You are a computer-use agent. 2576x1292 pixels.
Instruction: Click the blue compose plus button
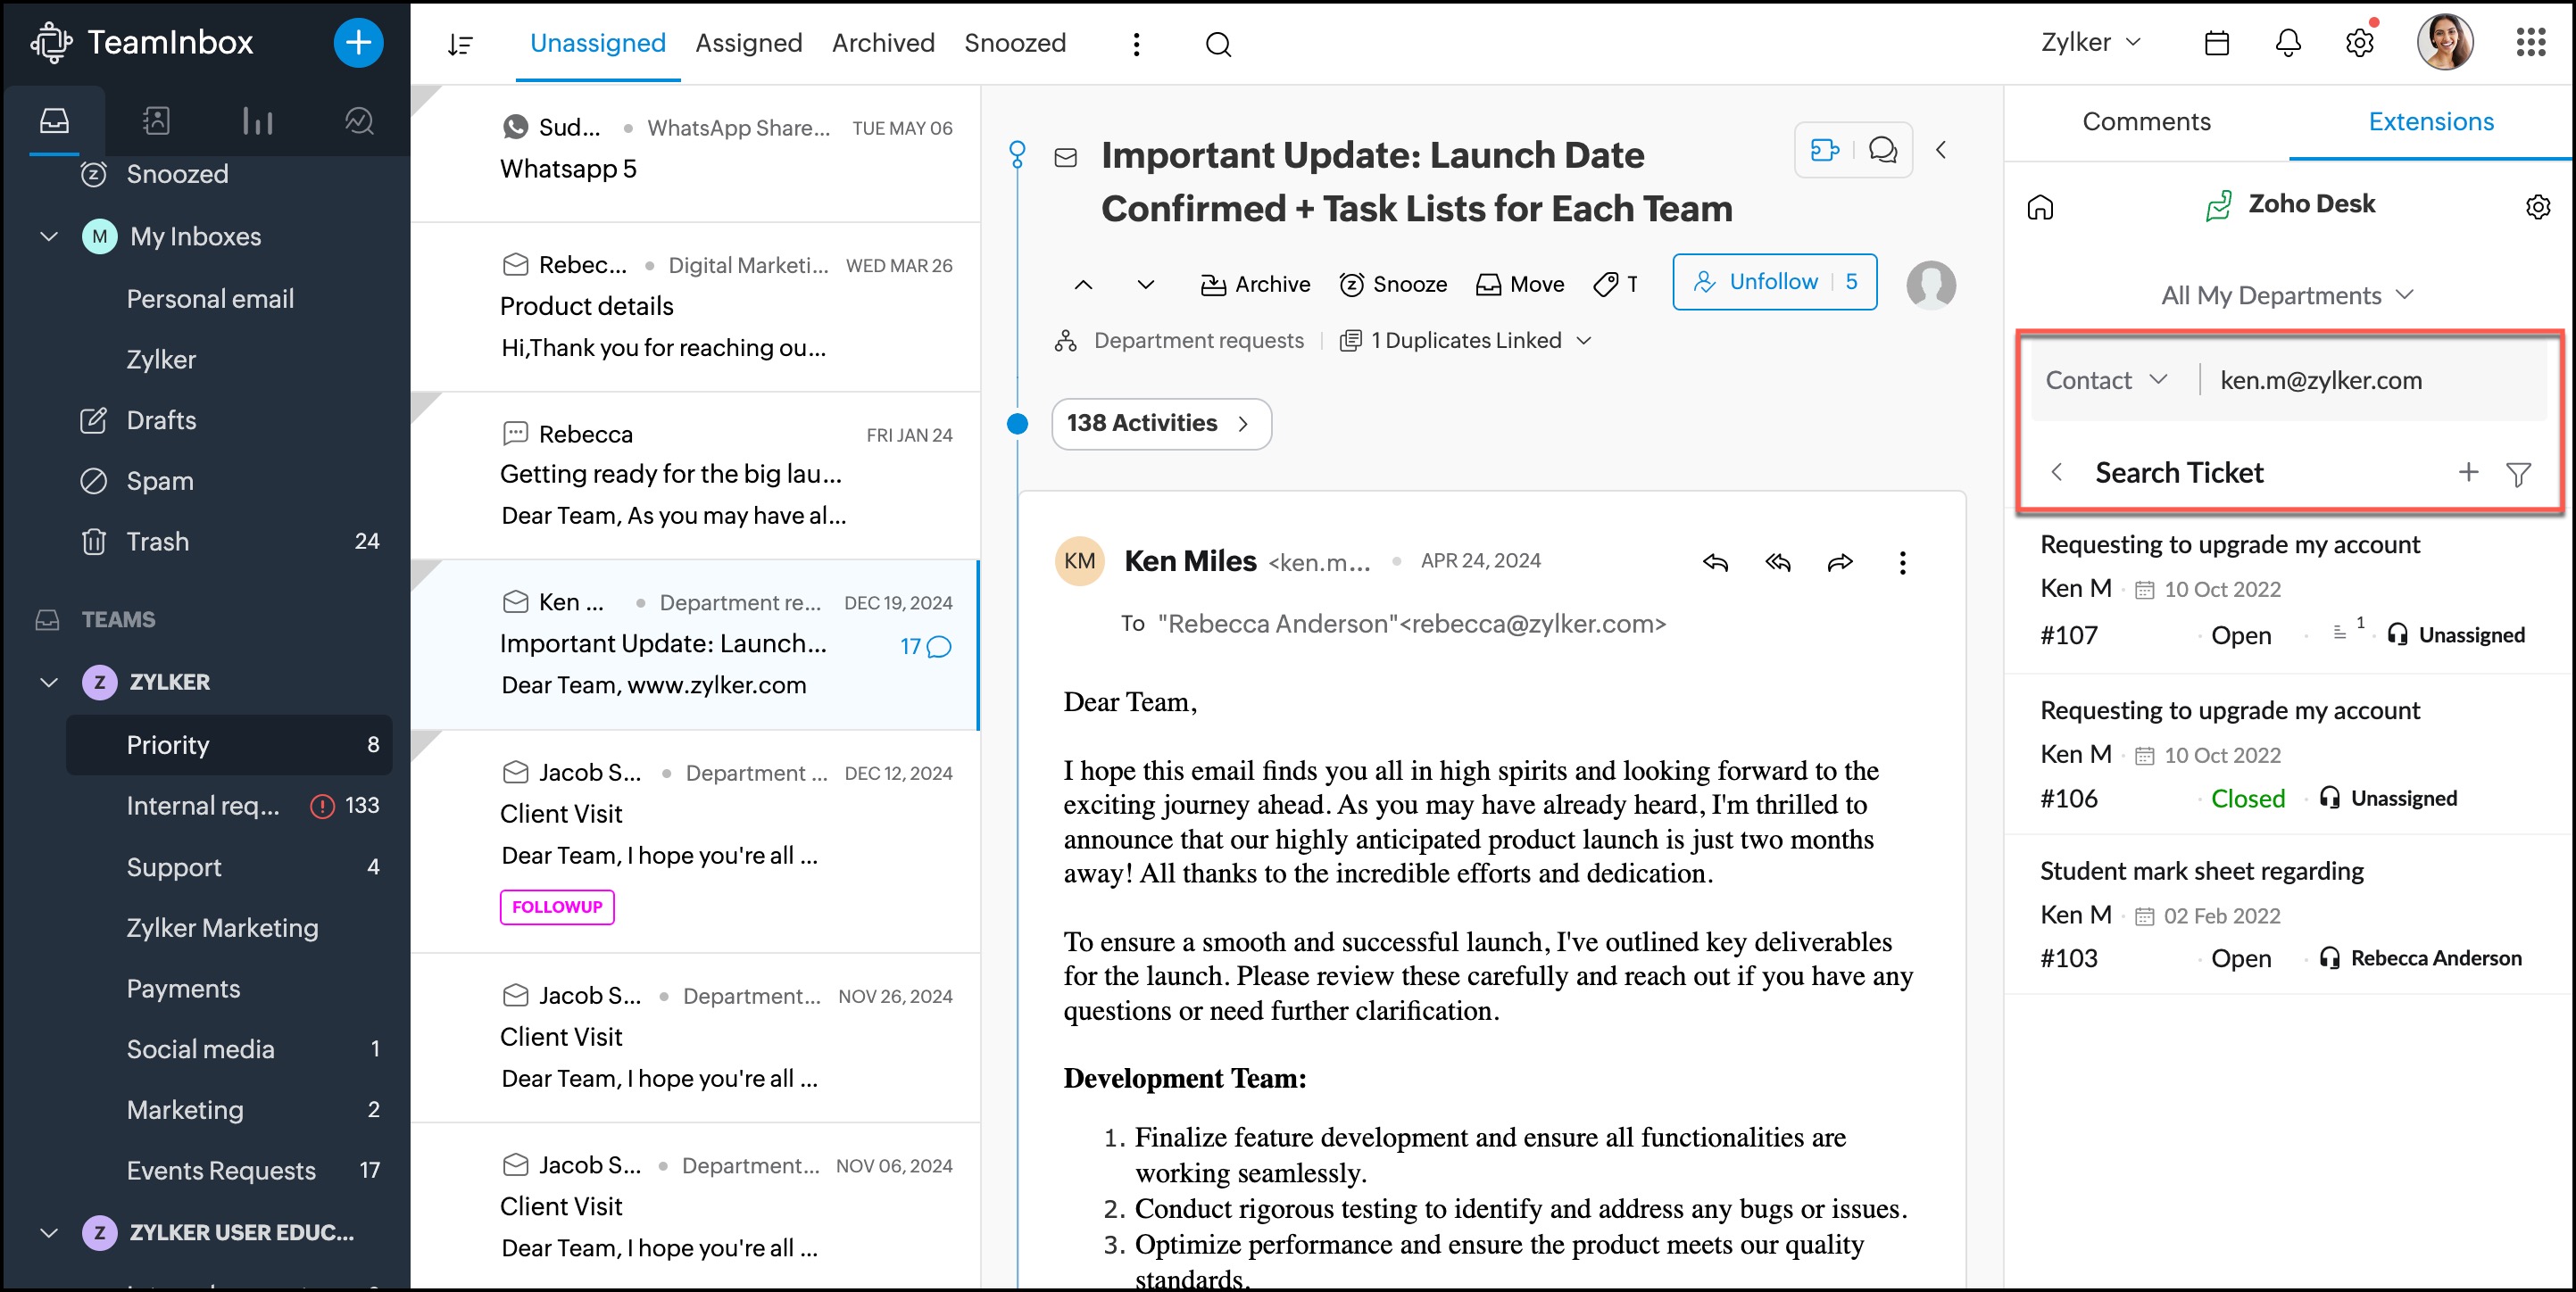coord(358,42)
